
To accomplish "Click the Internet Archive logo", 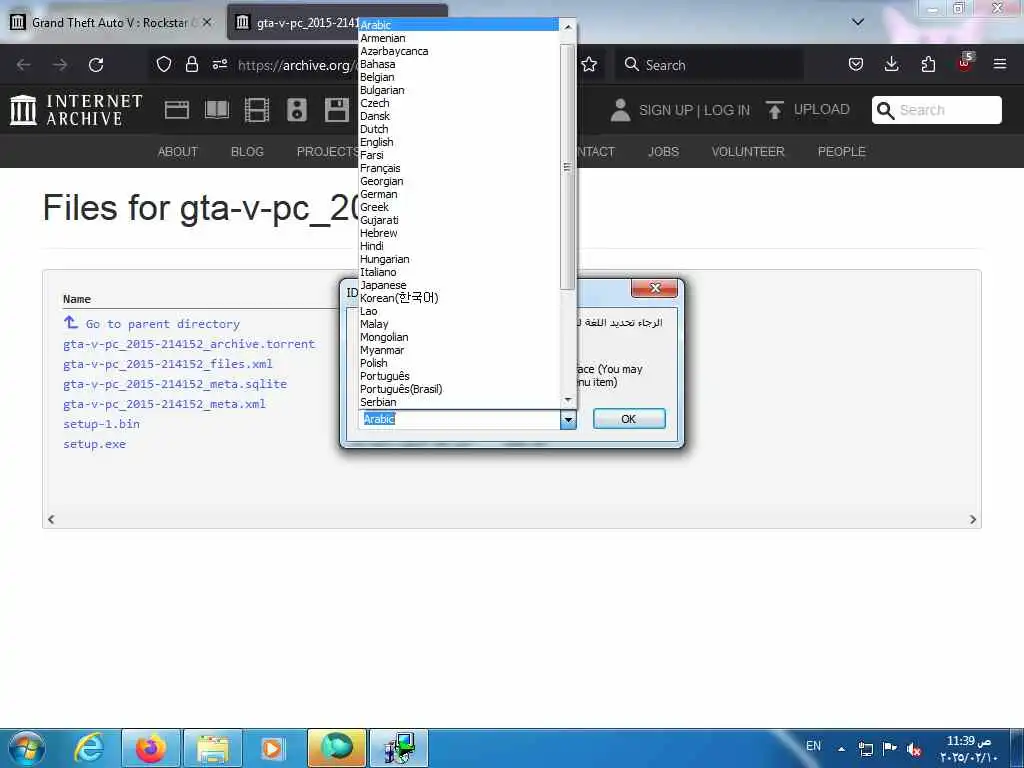I will (76, 110).
